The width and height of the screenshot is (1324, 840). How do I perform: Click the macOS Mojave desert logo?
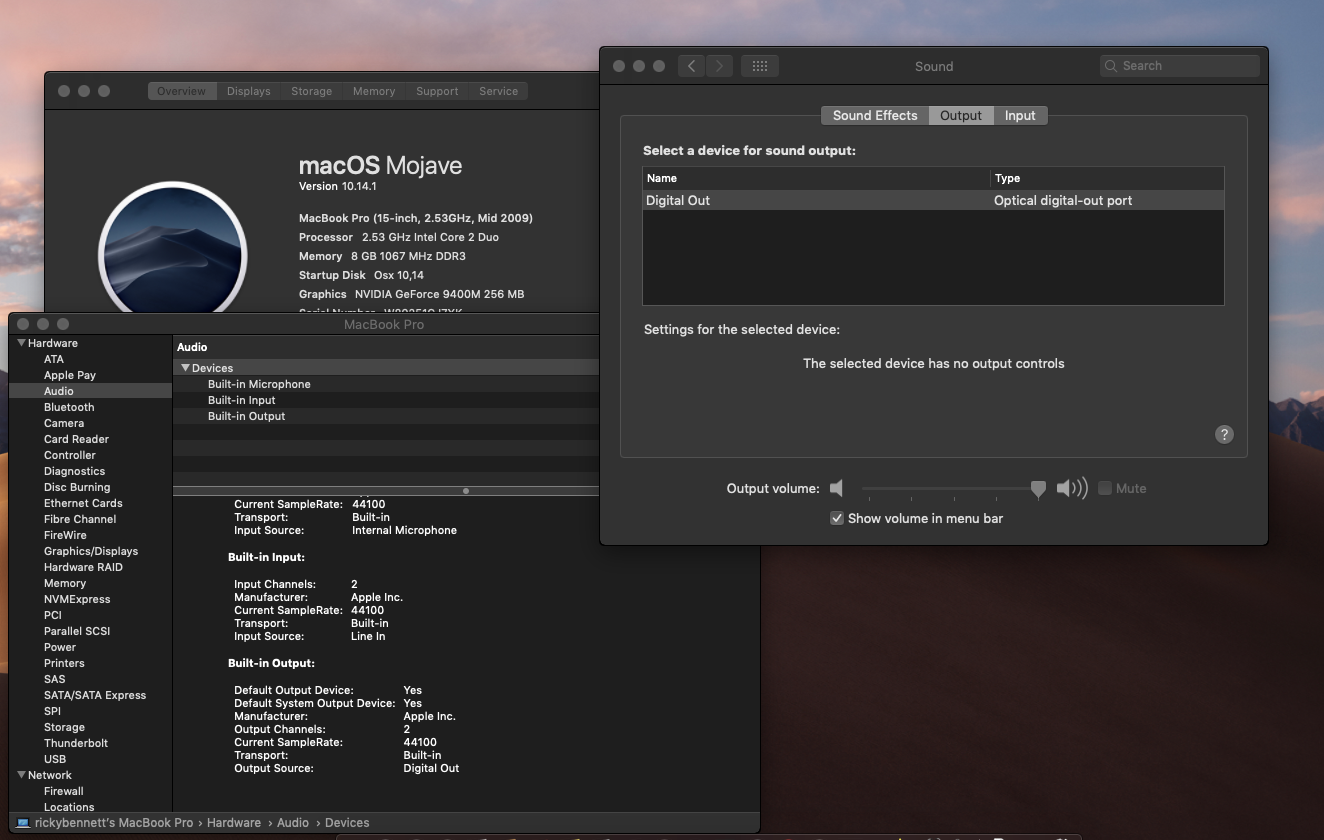click(x=172, y=248)
